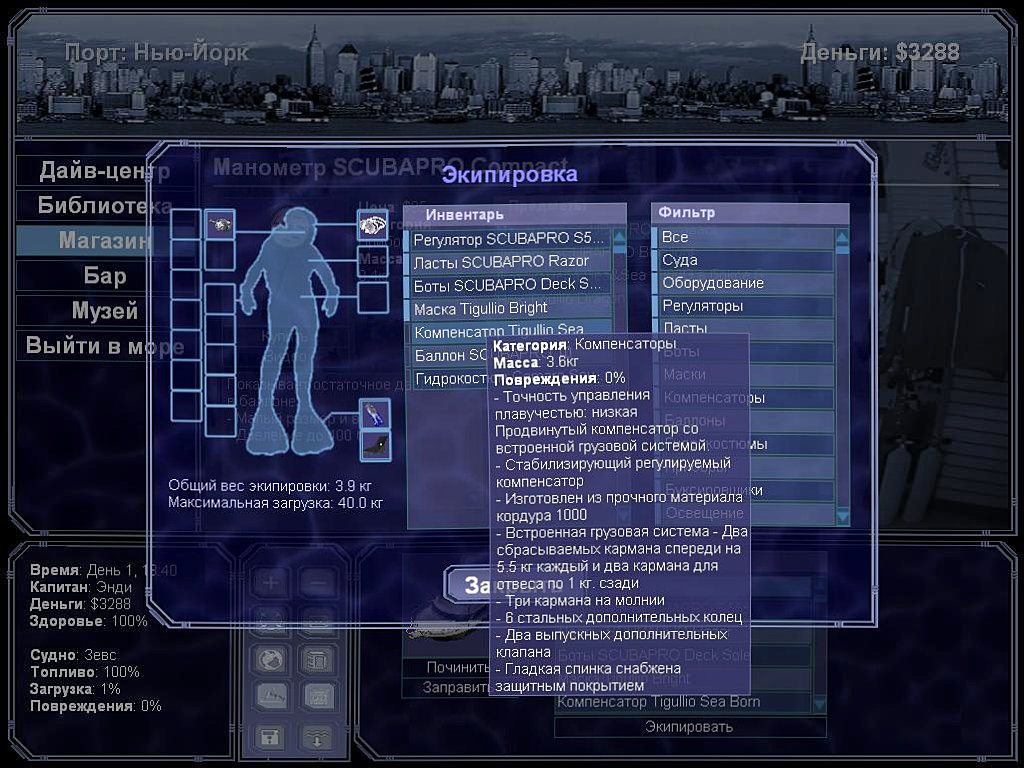Viewport: 1024px width, 768px height.
Task: Filter inventory by Оборудование
Action: (744, 283)
